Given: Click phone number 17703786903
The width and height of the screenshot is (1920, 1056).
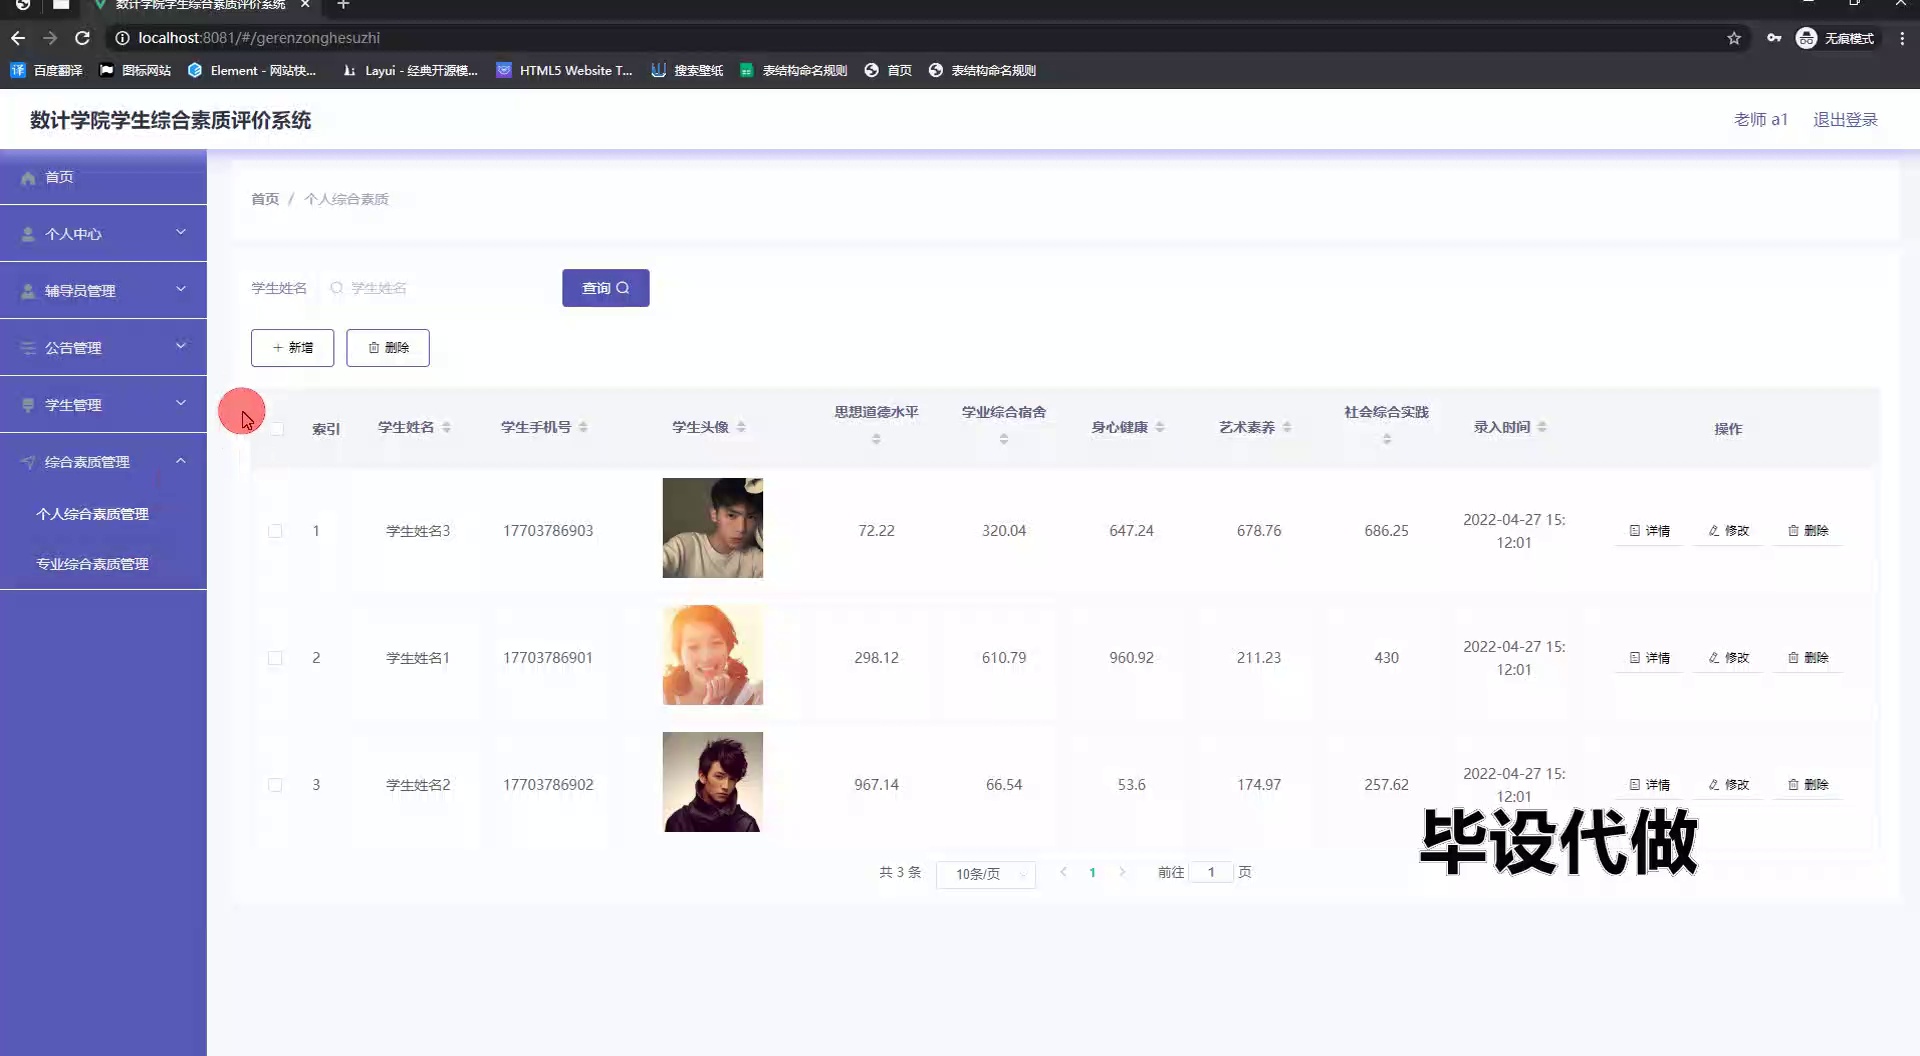Looking at the screenshot, I should tap(548, 531).
